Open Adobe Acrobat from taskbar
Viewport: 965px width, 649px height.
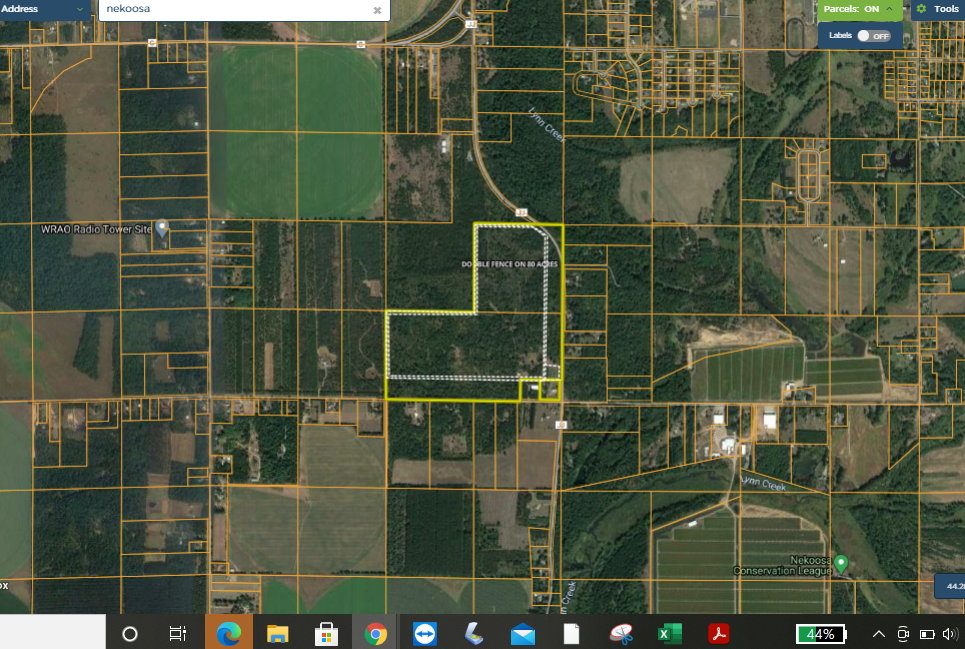point(718,633)
